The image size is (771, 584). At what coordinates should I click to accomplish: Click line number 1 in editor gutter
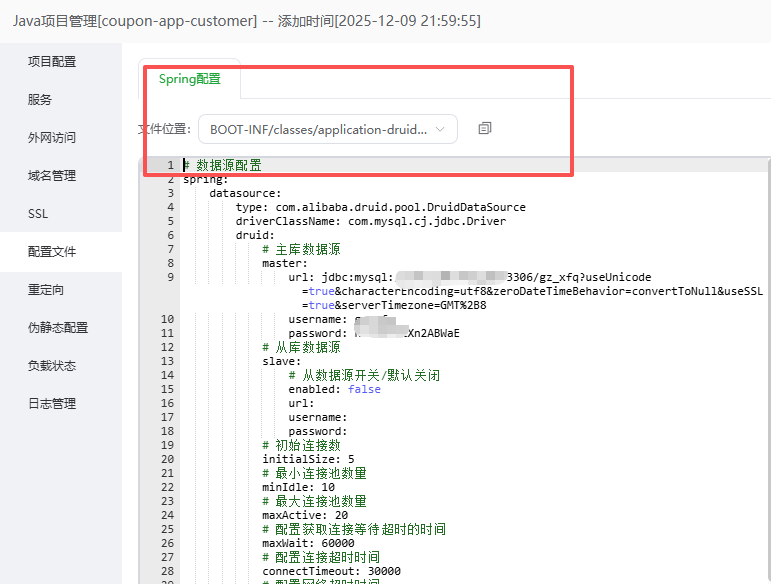(x=169, y=165)
